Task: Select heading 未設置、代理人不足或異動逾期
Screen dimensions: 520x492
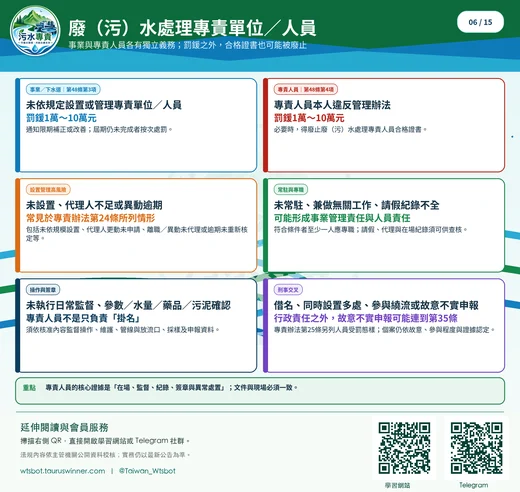Action: click(x=94, y=205)
